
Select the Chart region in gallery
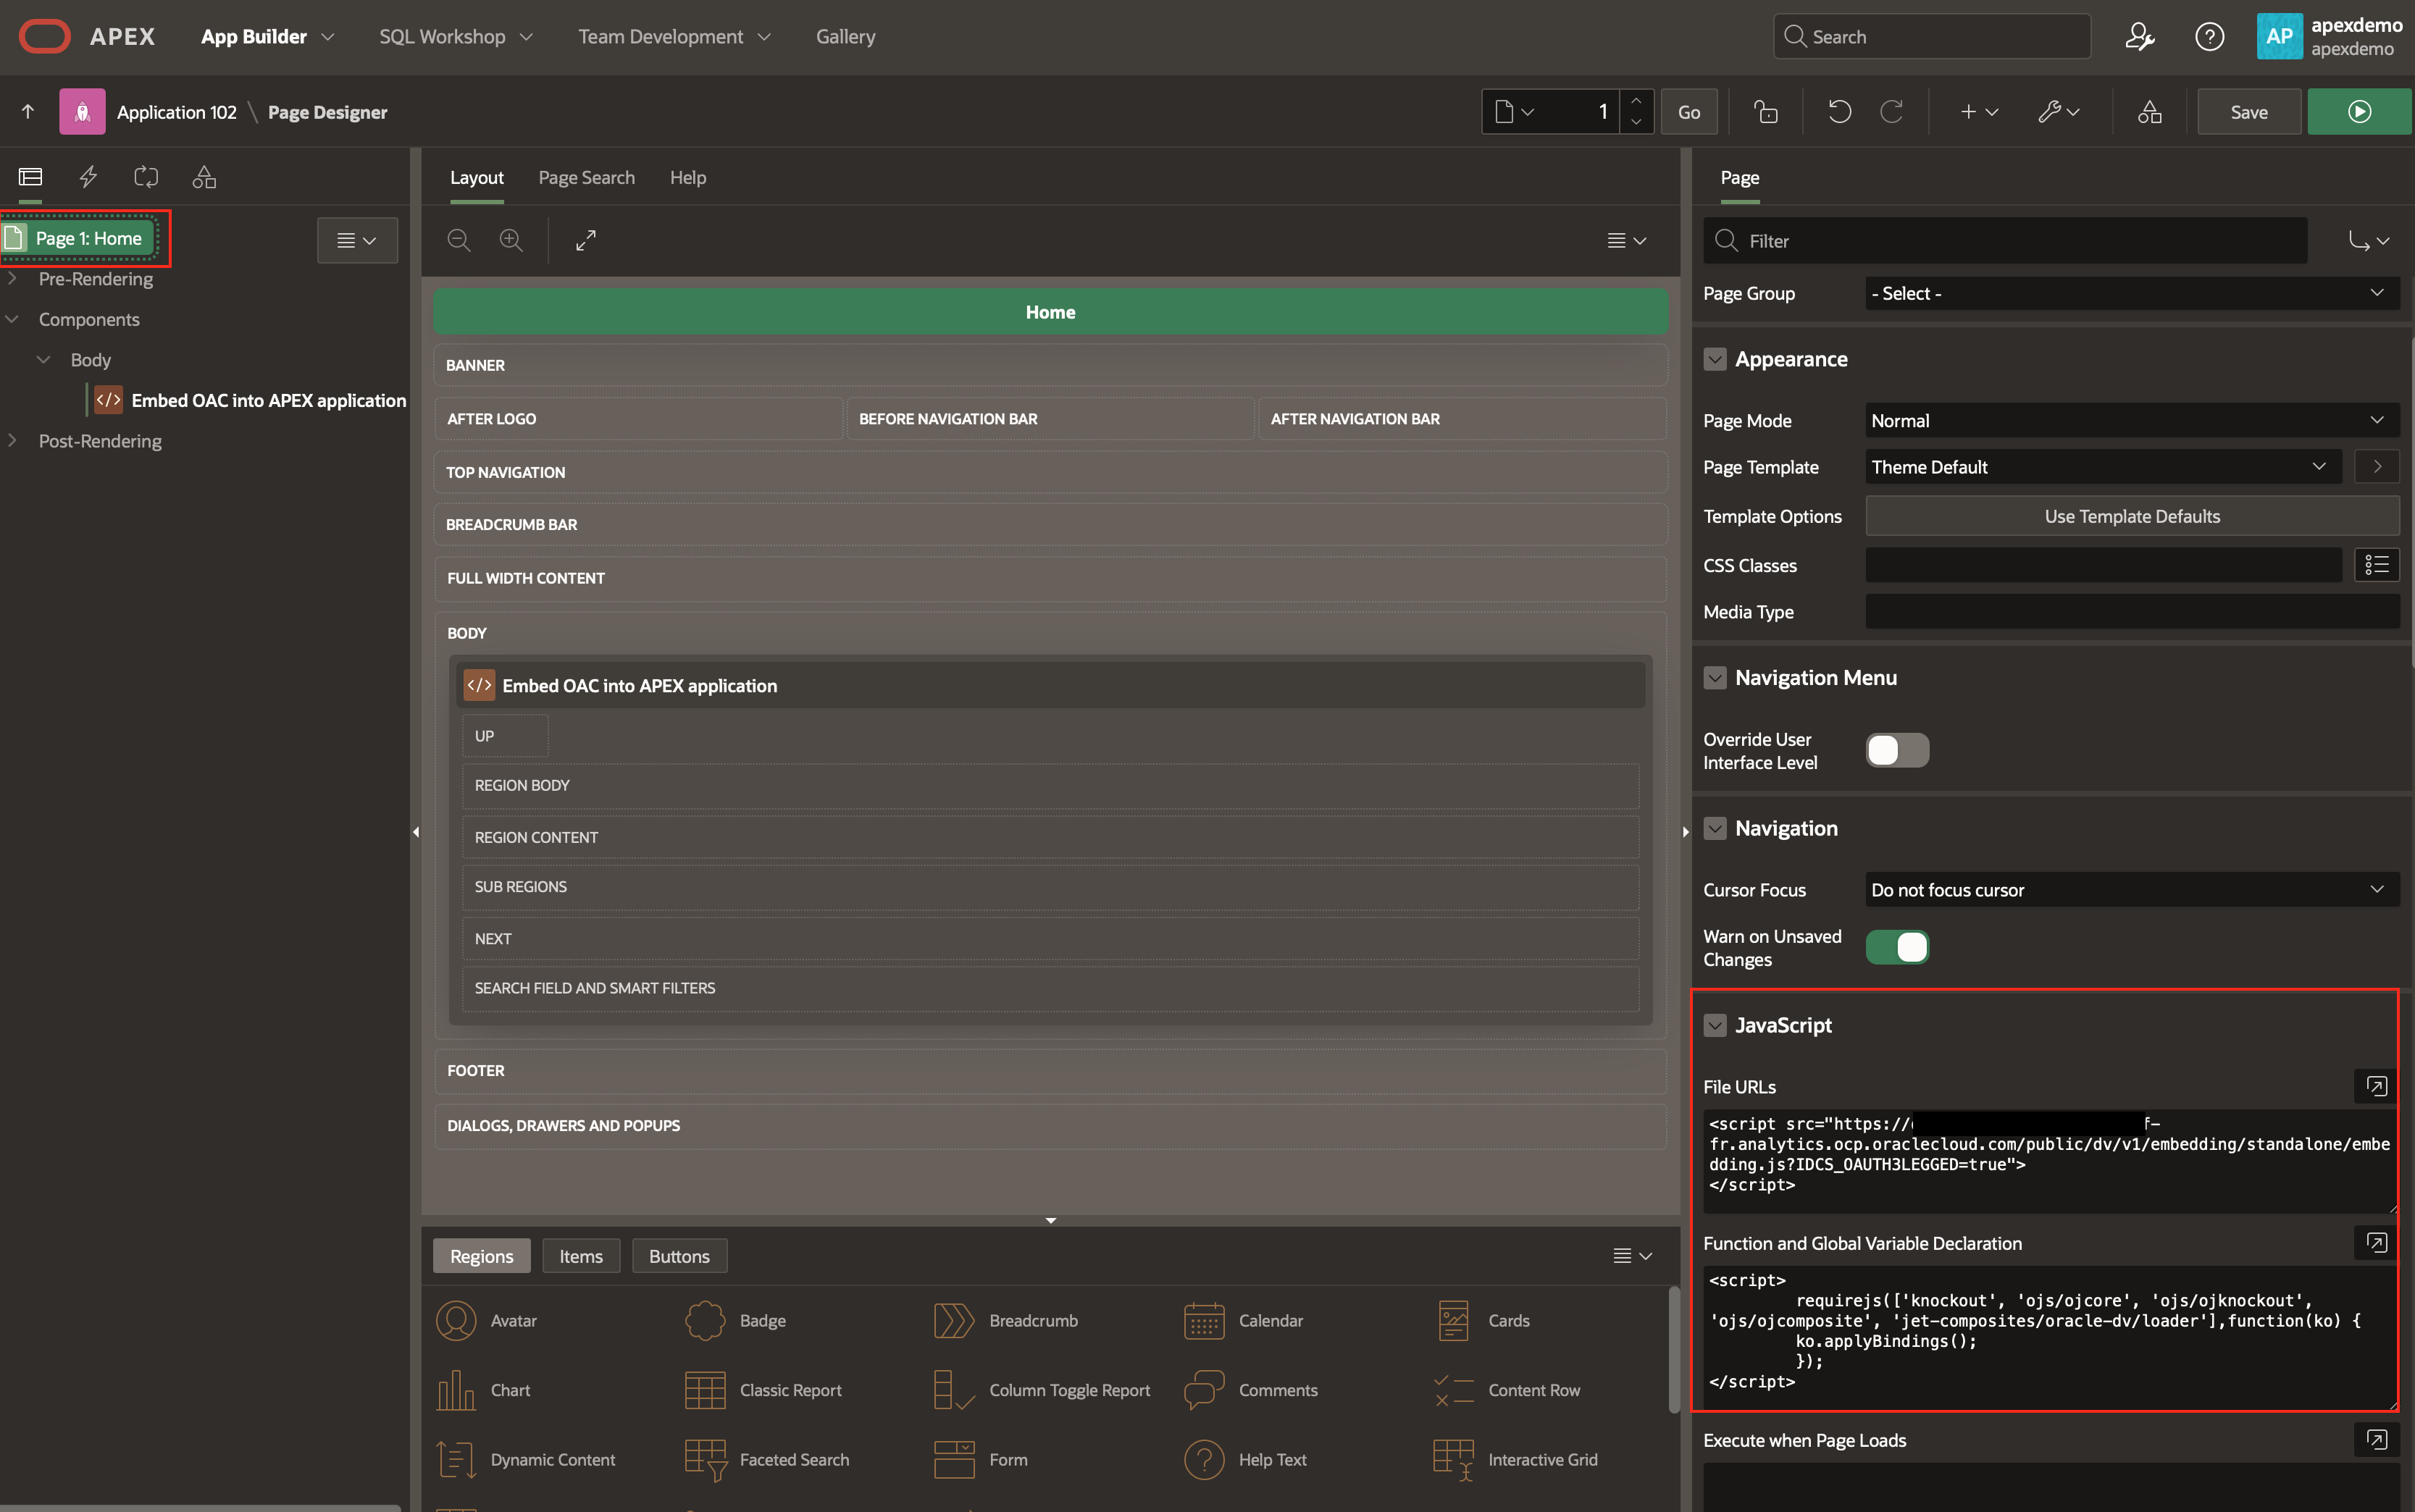[484, 1390]
